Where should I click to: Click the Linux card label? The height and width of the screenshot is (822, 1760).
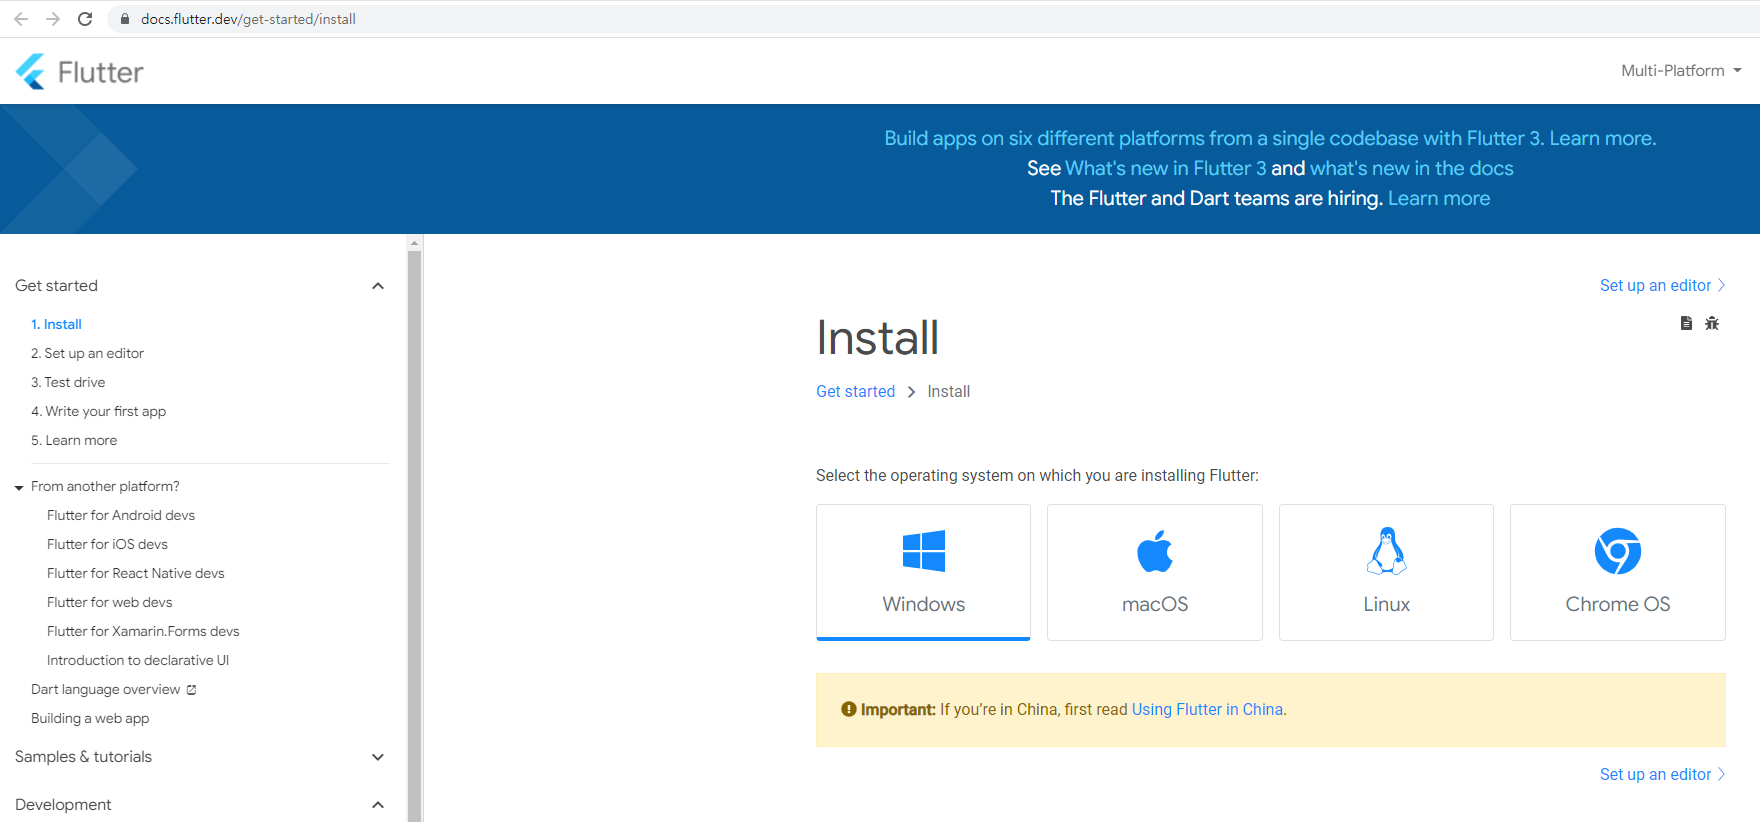coord(1387,604)
